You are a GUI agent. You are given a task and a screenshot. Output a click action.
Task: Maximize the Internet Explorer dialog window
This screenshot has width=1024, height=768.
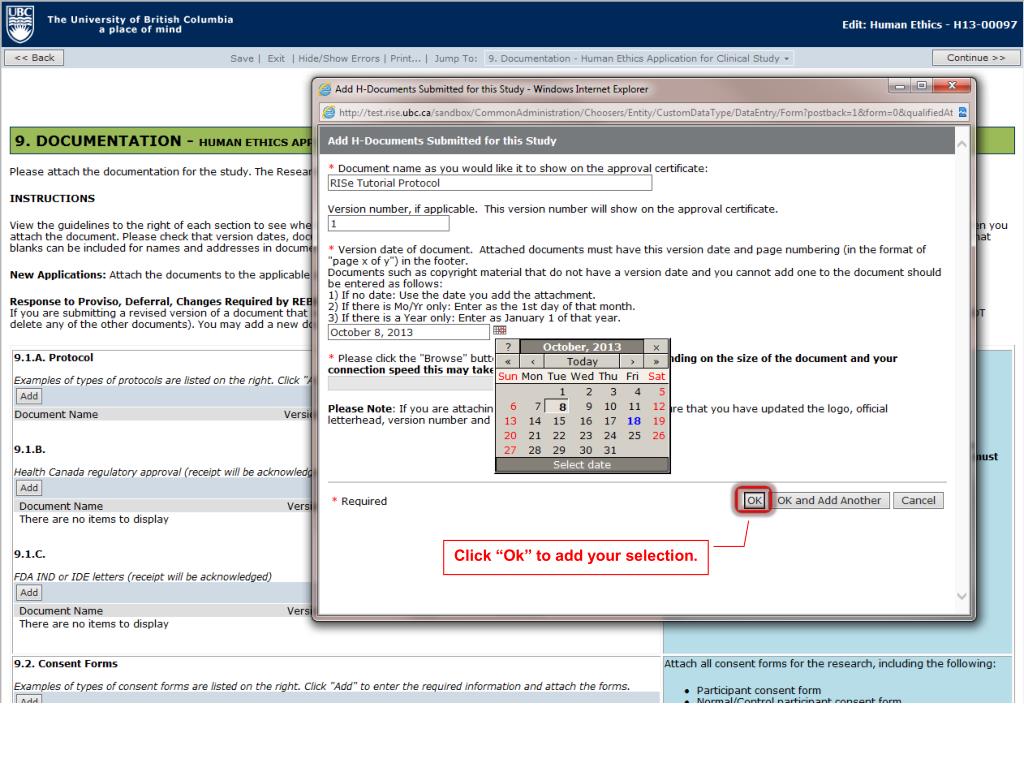[x=921, y=86]
